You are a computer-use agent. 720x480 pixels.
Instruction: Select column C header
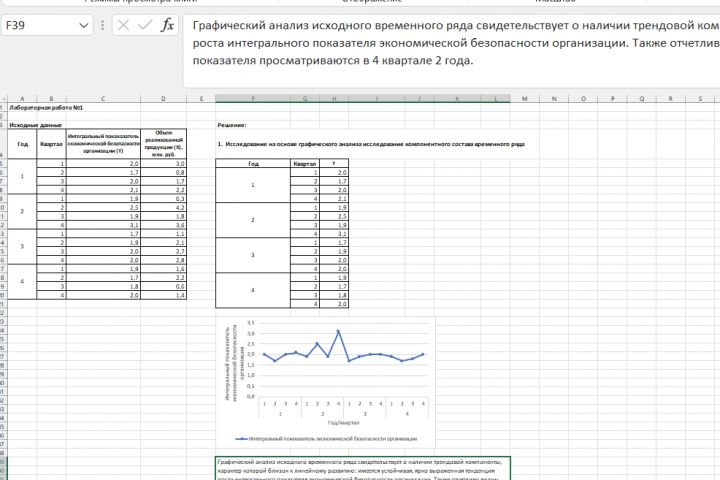coord(103,99)
